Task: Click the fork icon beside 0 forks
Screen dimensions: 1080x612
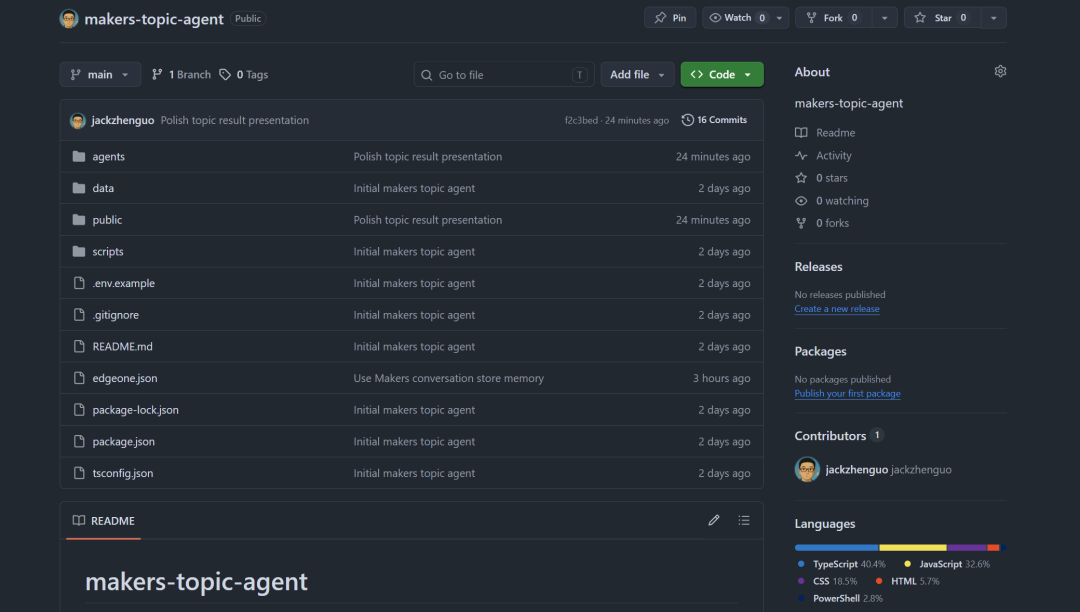Action: point(801,223)
